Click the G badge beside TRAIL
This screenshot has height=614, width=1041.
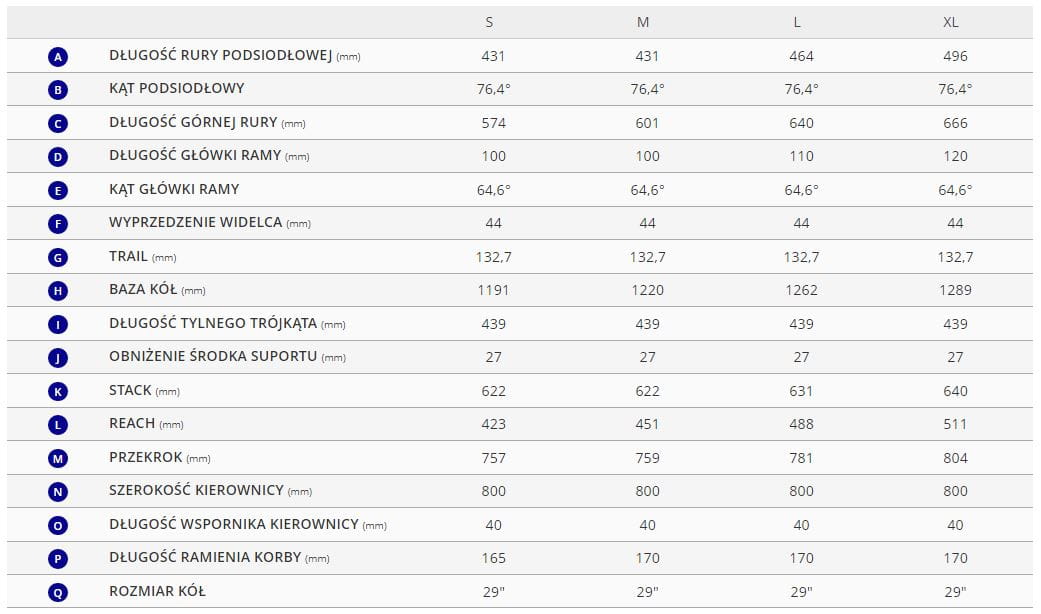pyautogui.click(x=58, y=258)
